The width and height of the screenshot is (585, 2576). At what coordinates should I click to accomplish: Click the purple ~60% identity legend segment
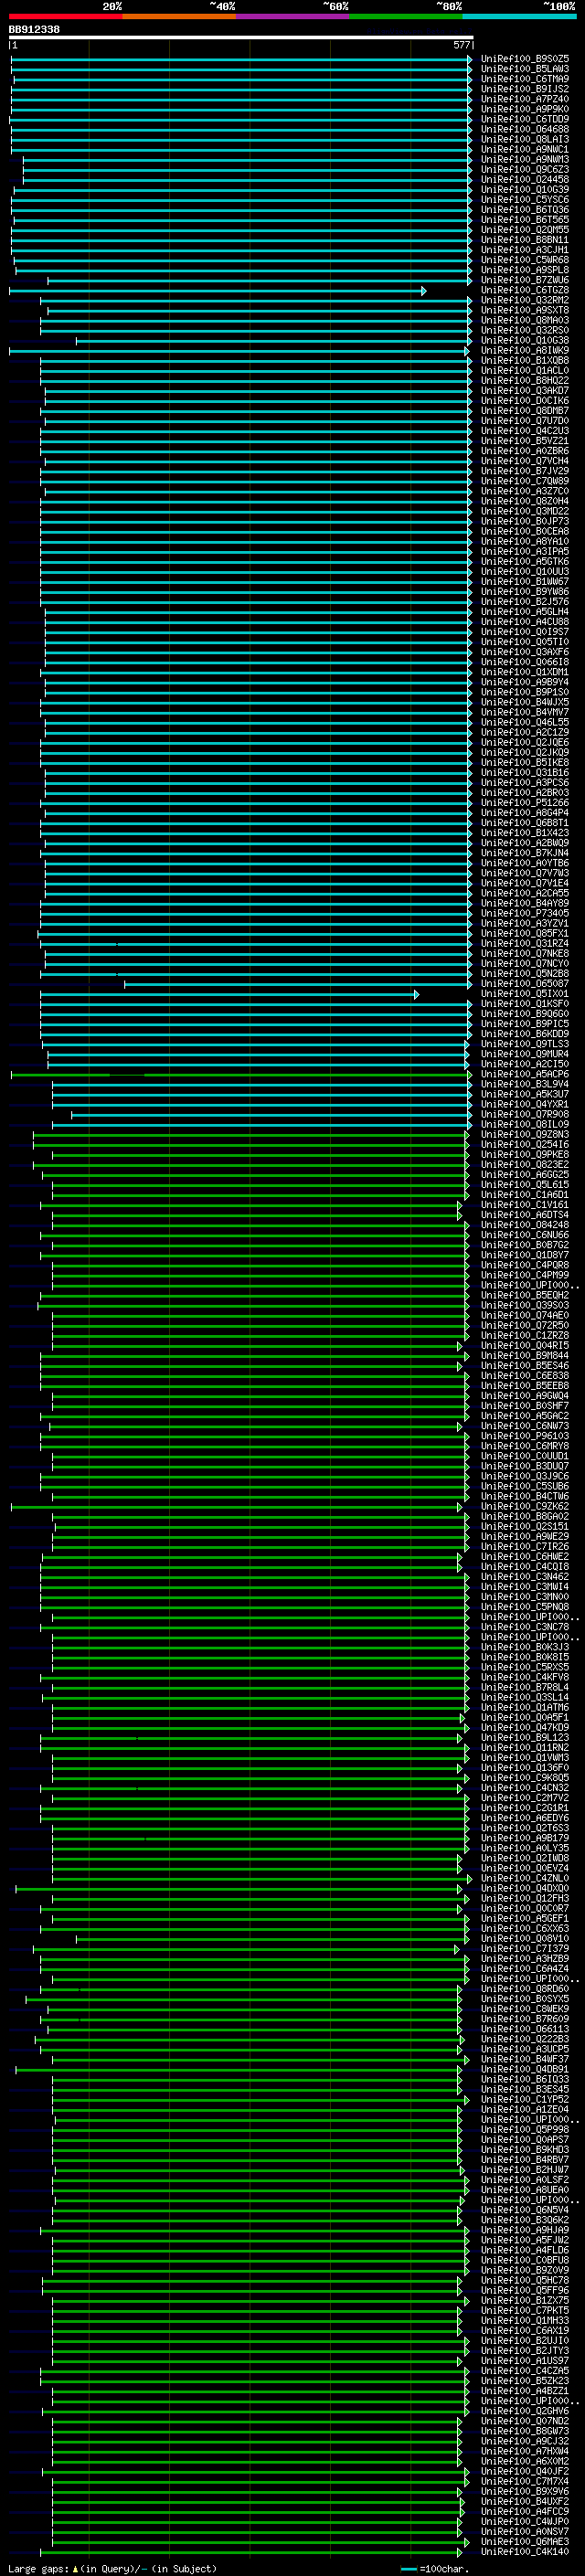293,16
